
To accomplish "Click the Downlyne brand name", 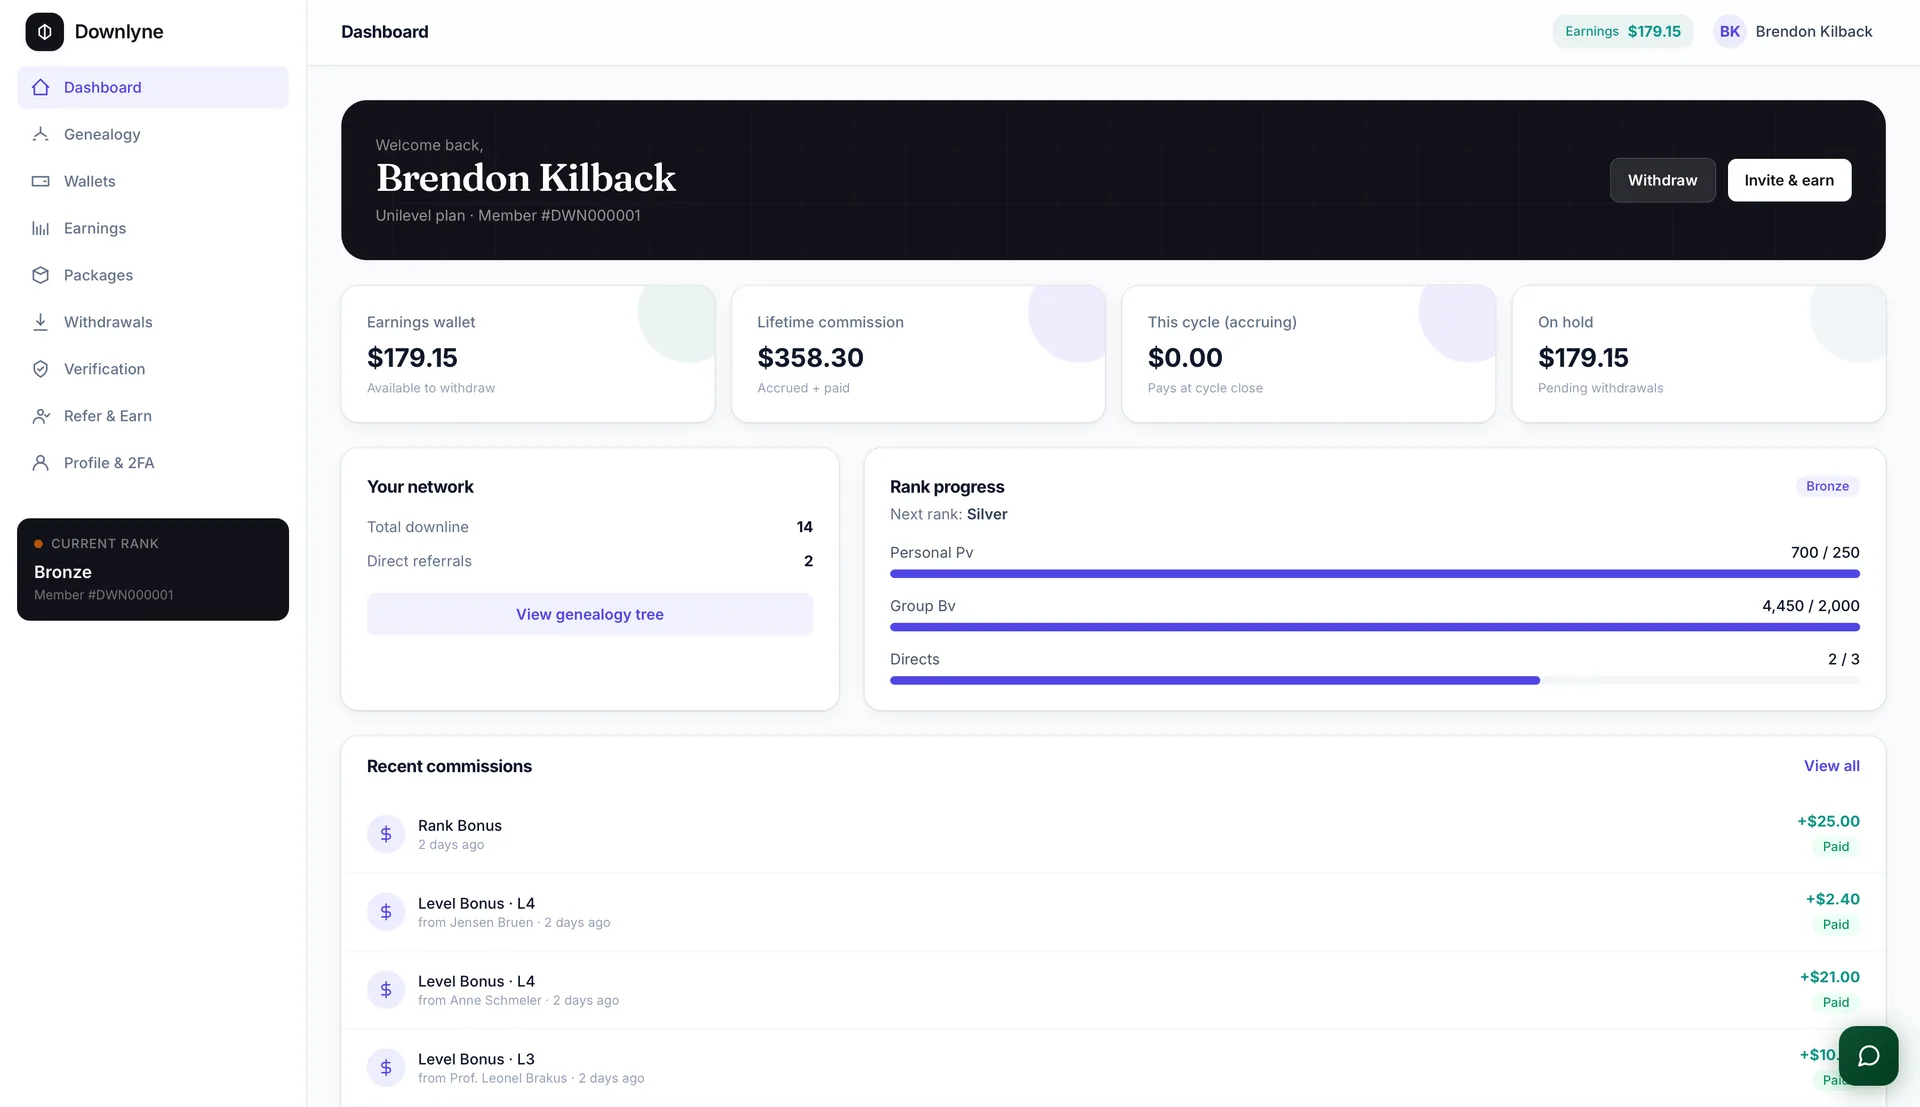I will (x=118, y=32).
